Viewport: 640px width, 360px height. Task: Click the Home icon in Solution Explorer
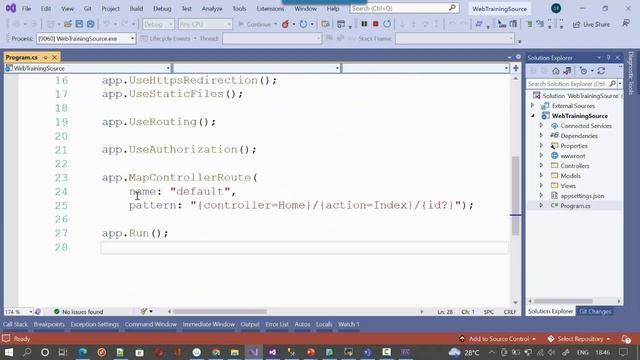(556, 71)
